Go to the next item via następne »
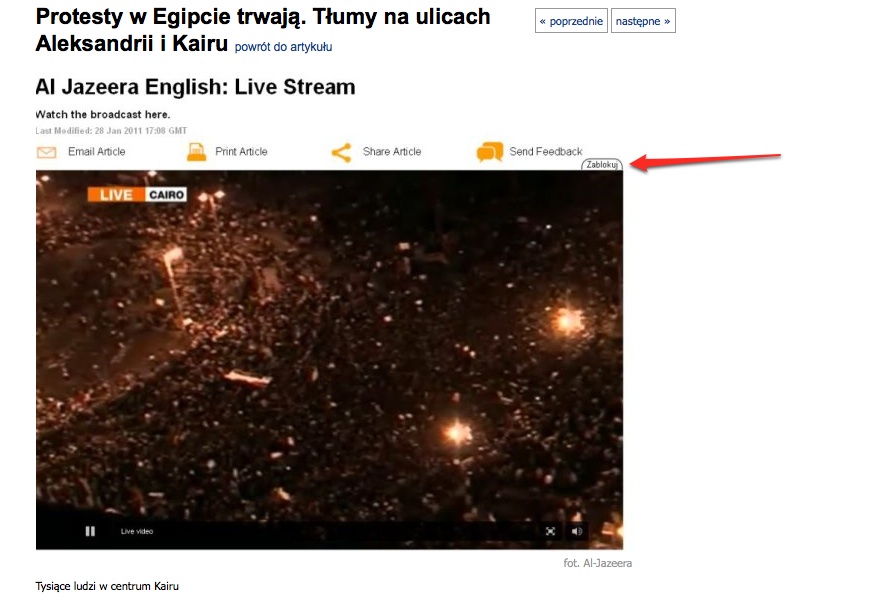Screen dimensions: 891x605 (x=643, y=21)
